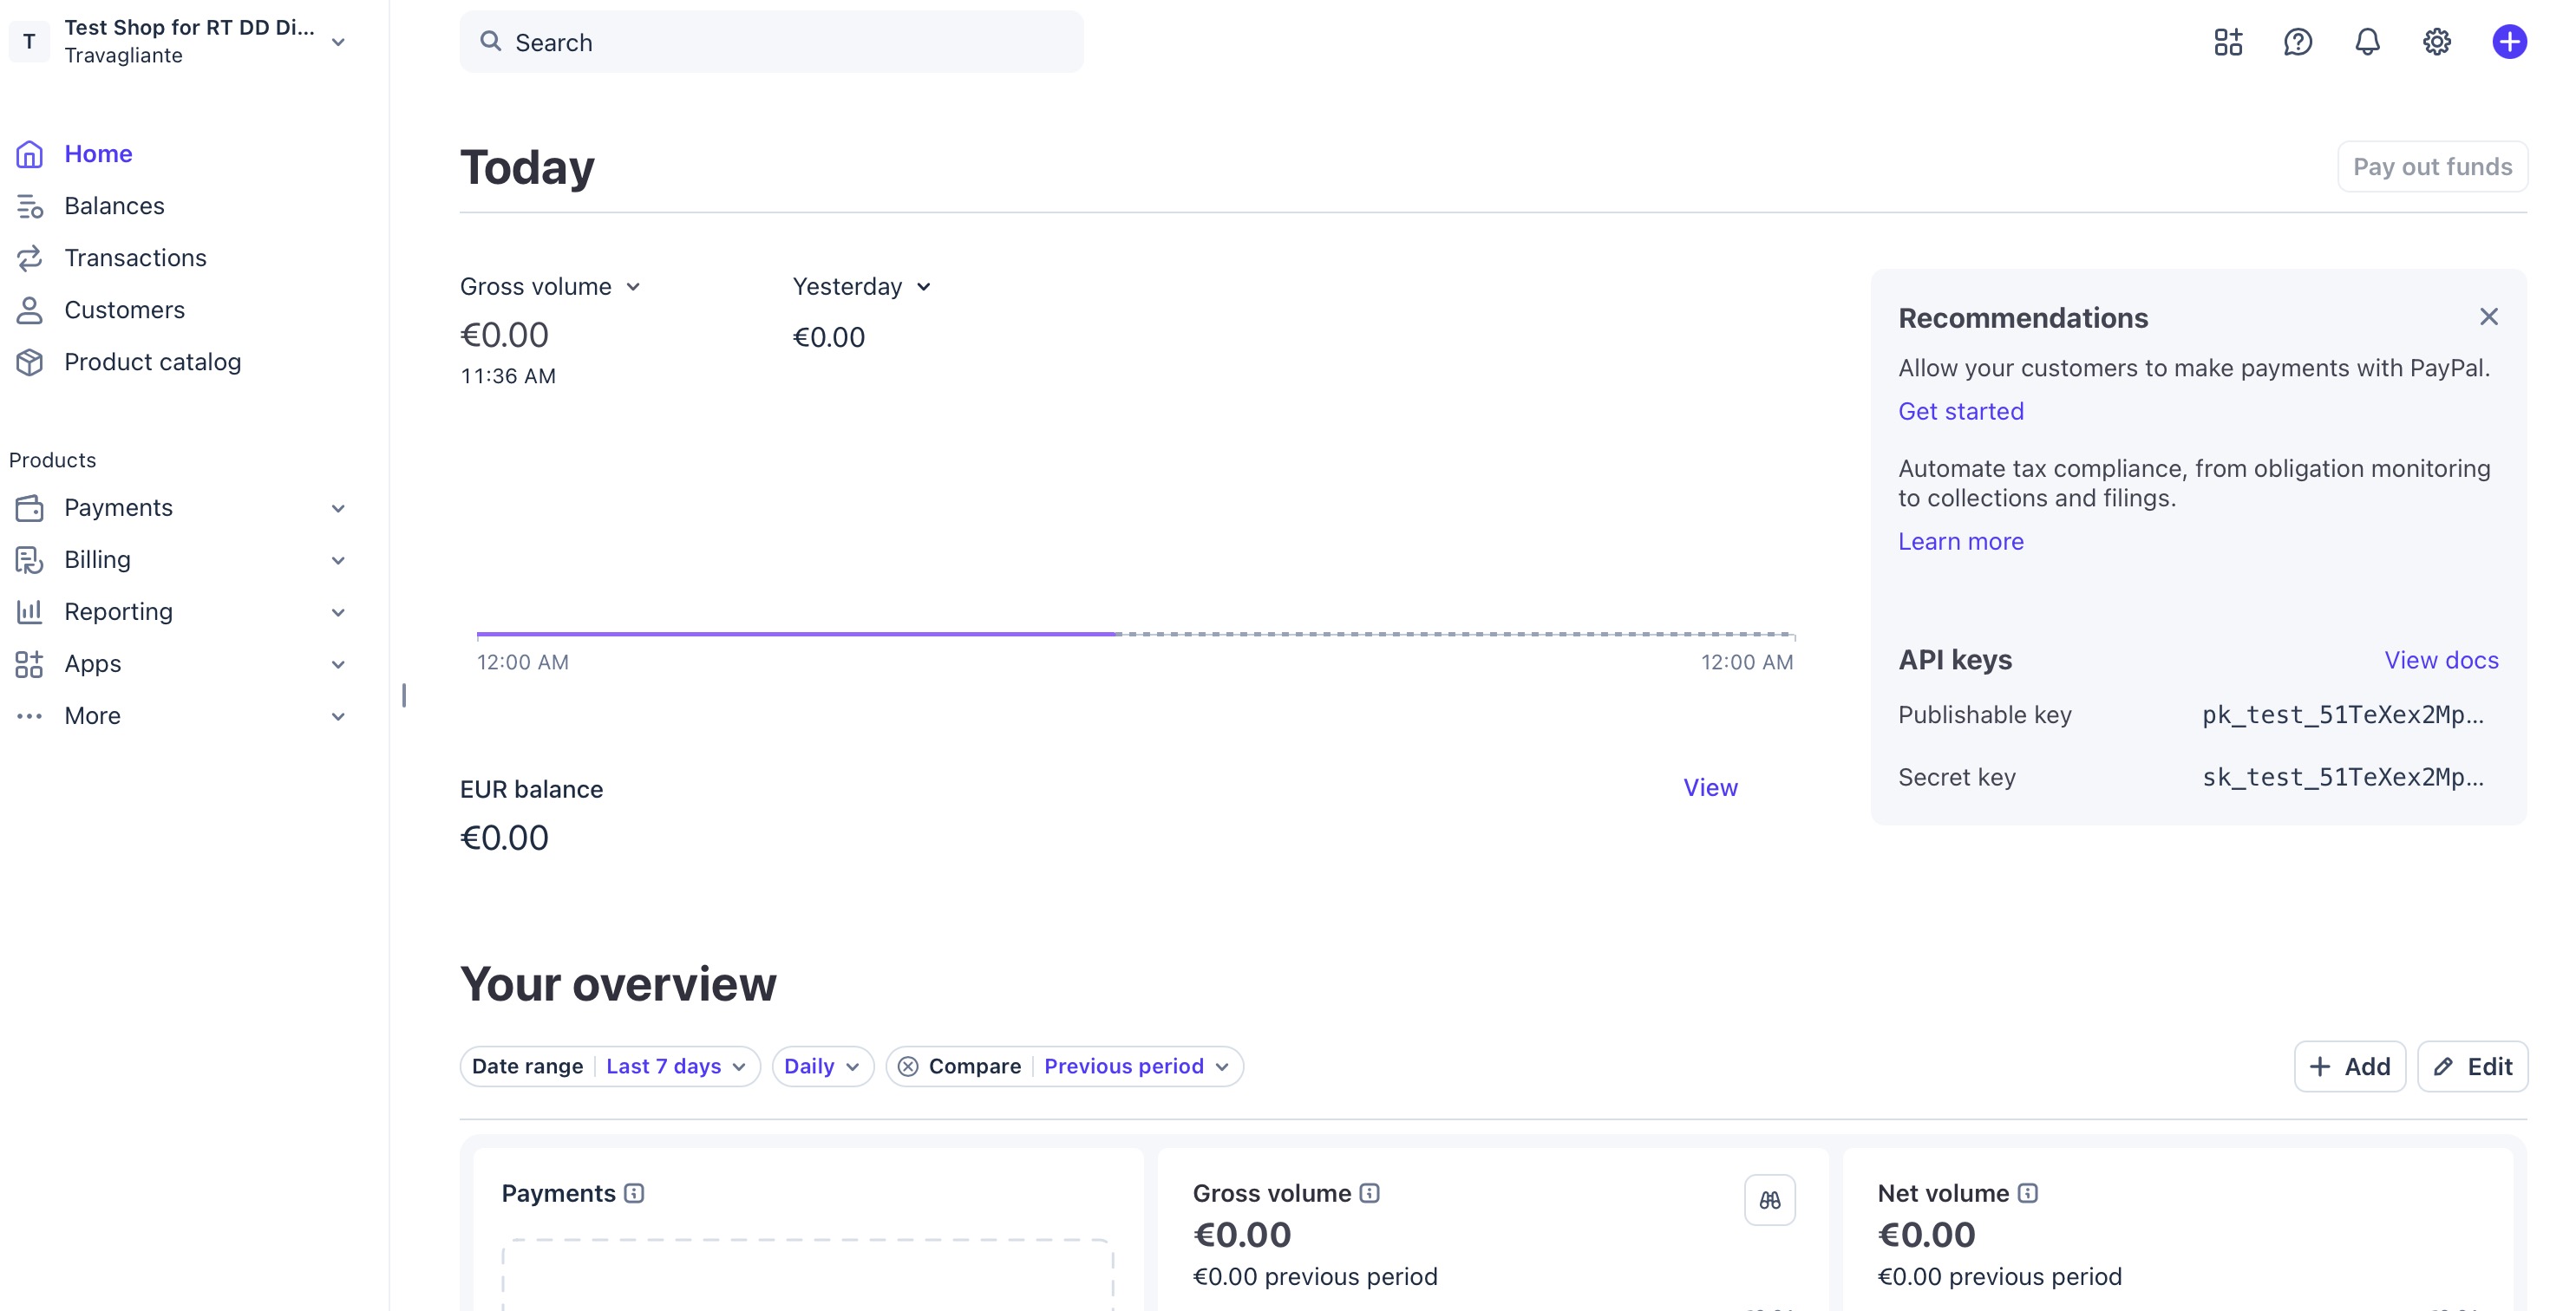Open the Previous period compare dropdown
The image size is (2576, 1311).
(1136, 1067)
